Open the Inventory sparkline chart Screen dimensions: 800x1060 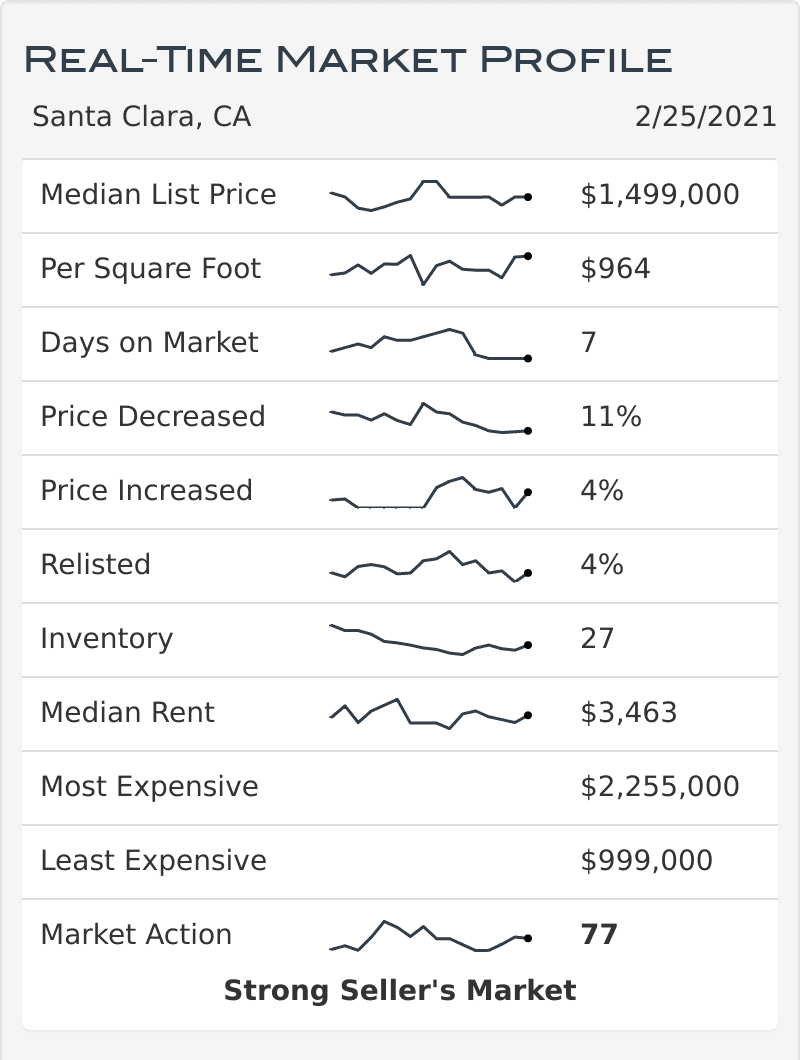pos(428,638)
